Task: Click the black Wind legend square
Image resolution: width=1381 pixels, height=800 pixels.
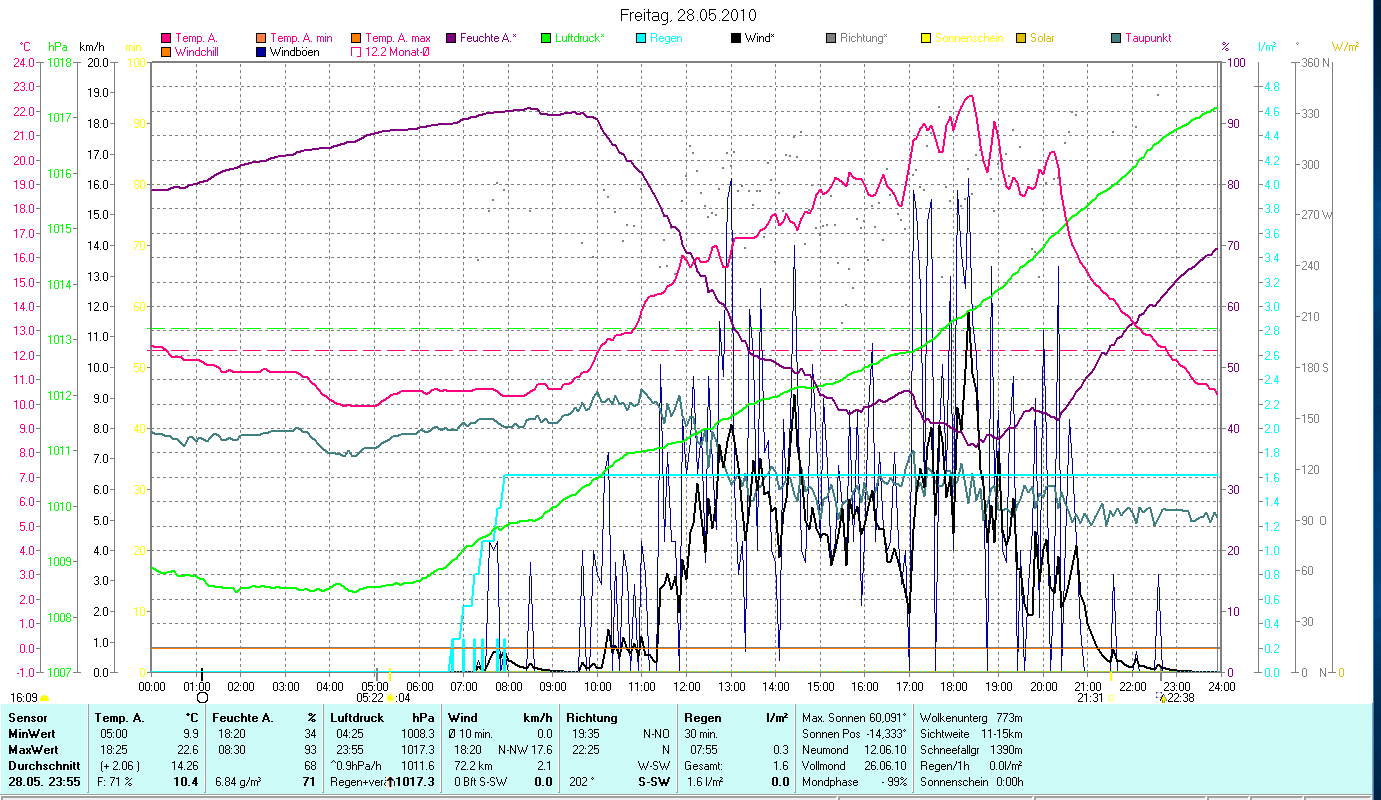Action: click(x=736, y=38)
